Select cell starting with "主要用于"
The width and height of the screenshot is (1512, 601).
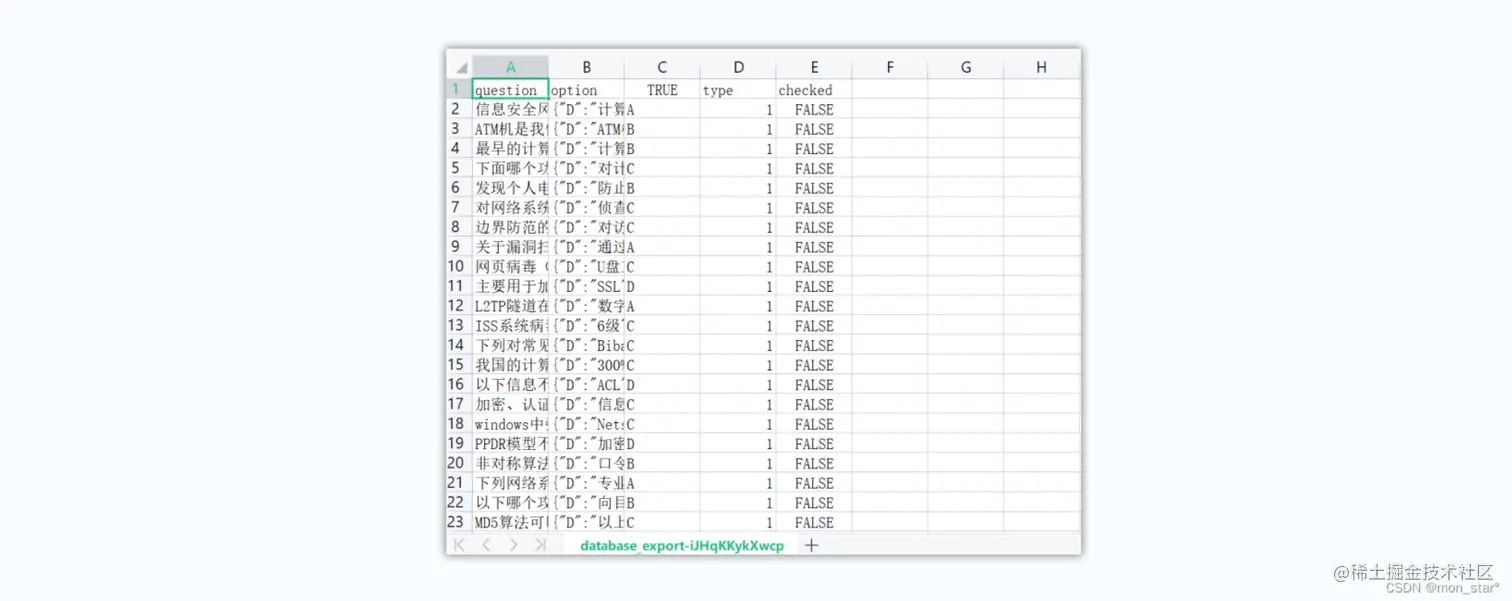point(510,286)
